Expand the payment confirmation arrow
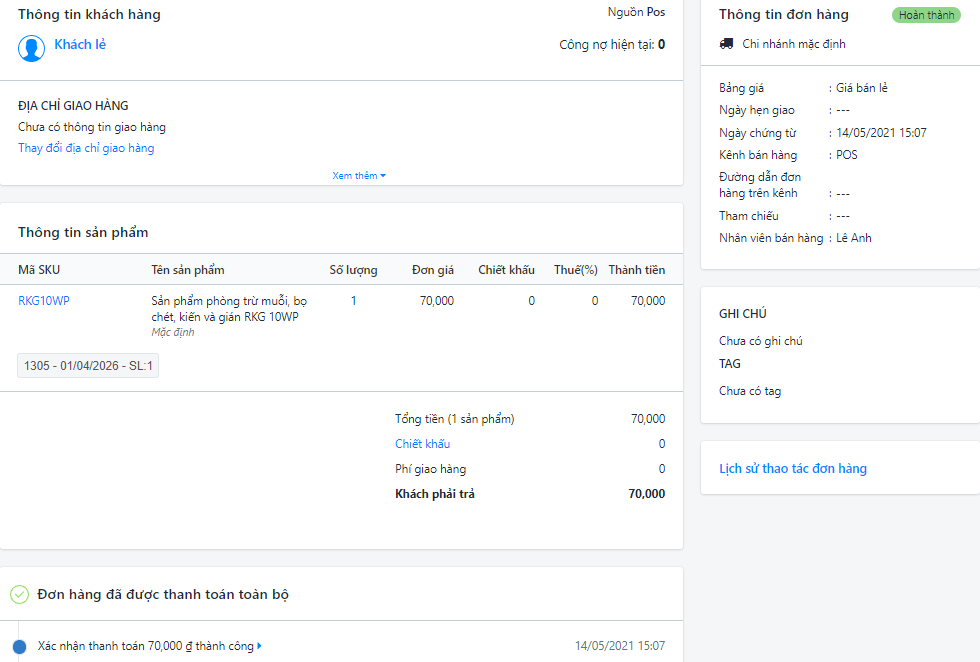The height and width of the screenshot is (662, 980). point(259,646)
